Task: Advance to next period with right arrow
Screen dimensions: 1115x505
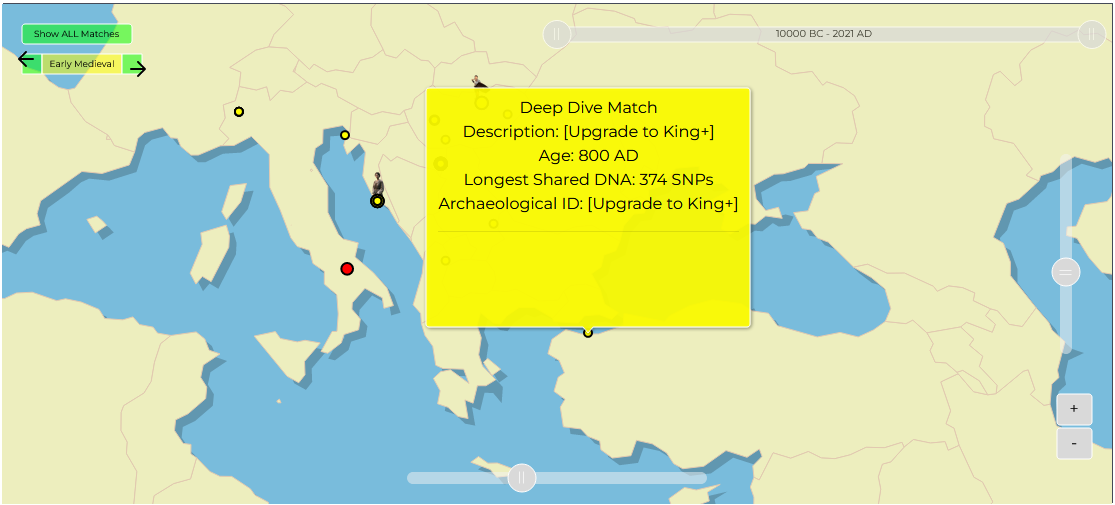Action: (136, 67)
